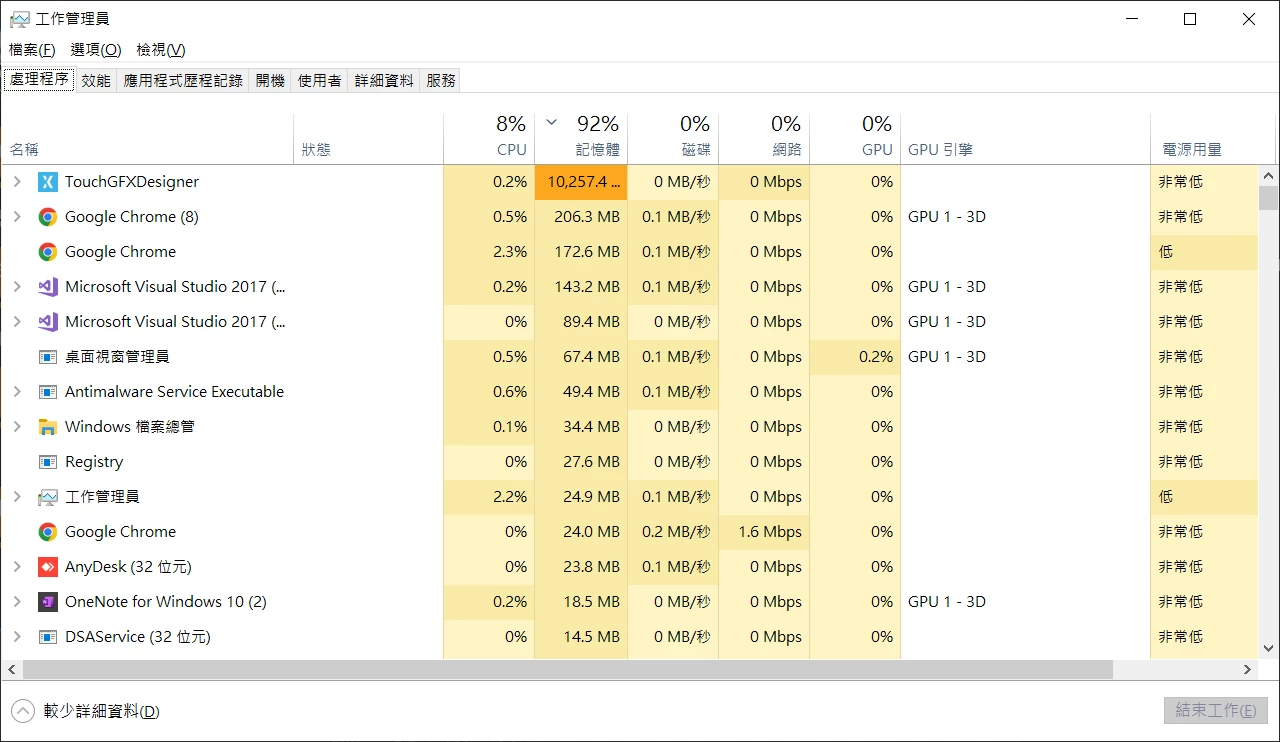The image size is (1280, 742).
Task: Click the Visual Studio icon in the 89.4 MB row
Action: pyautogui.click(x=47, y=322)
